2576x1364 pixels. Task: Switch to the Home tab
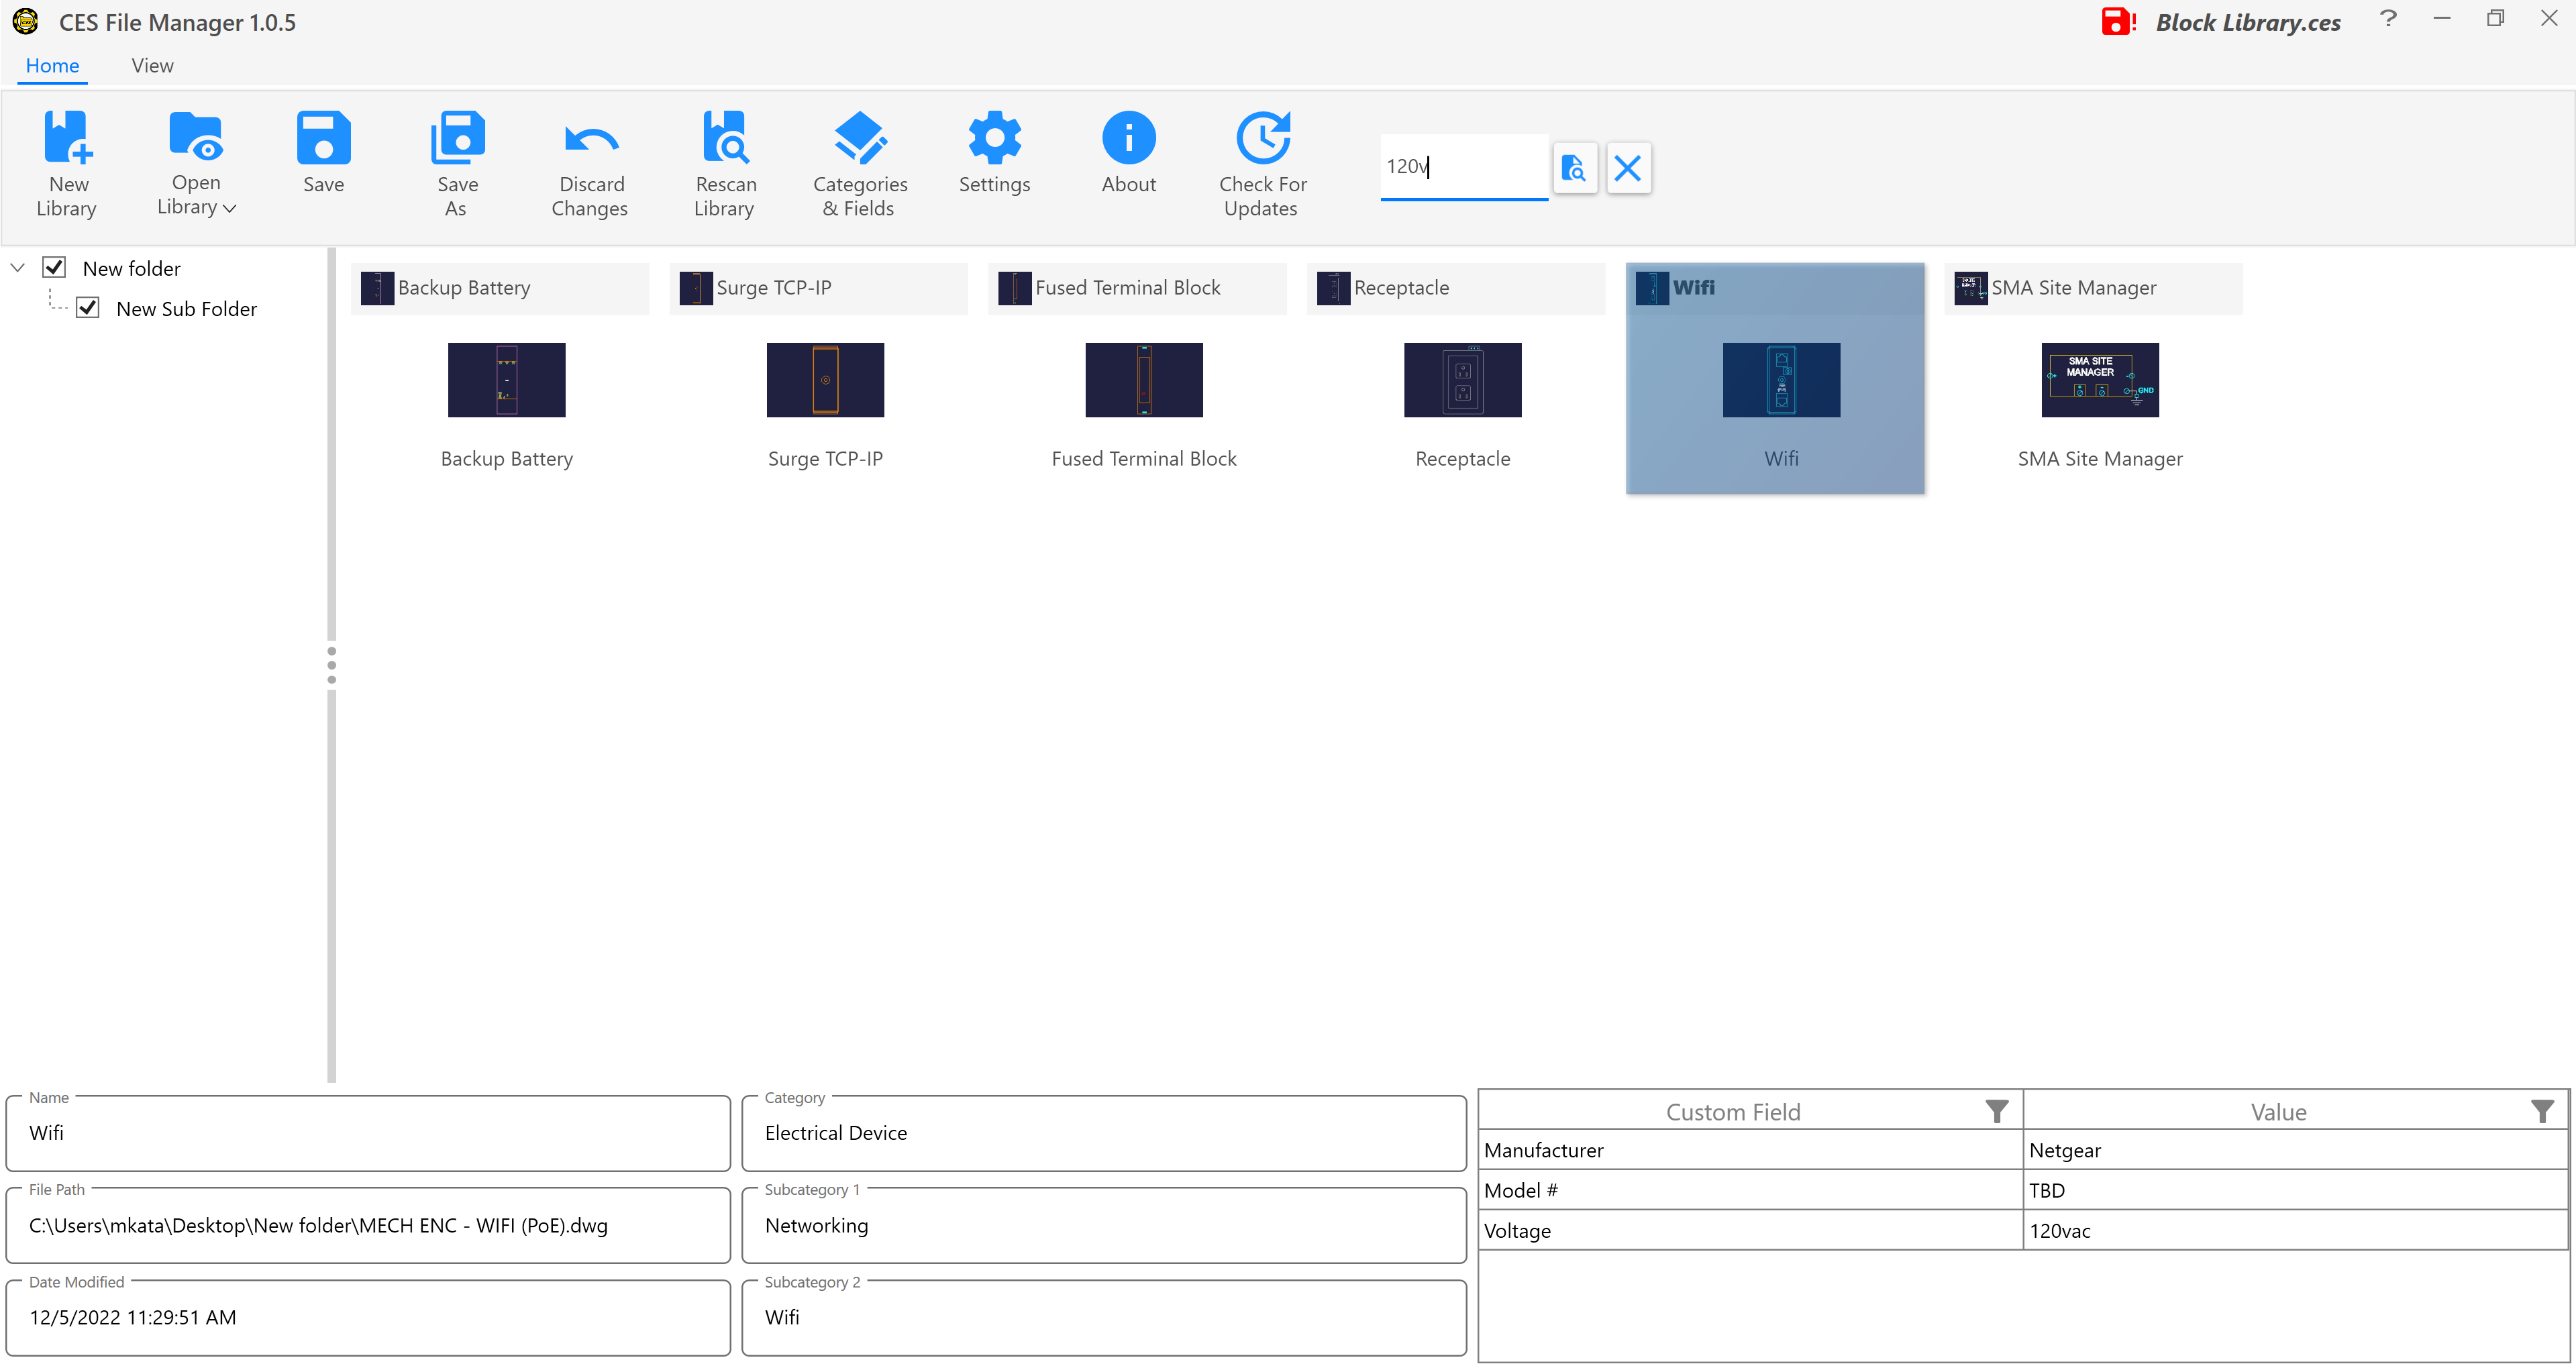point(52,66)
